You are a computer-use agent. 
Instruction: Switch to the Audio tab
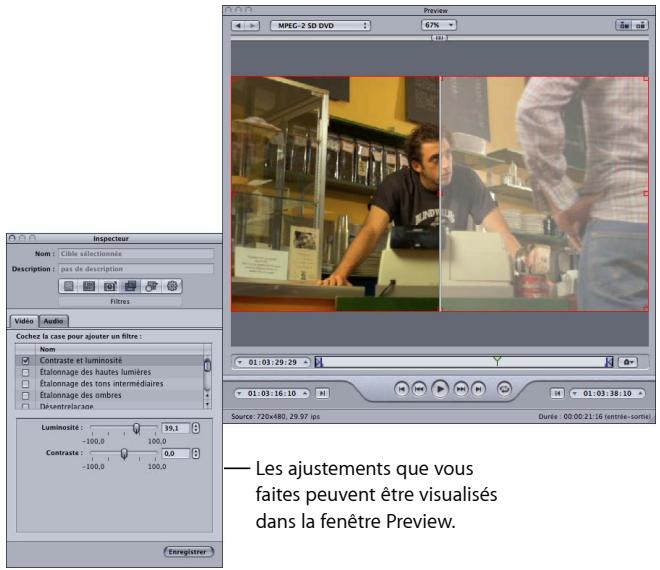[x=53, y=321]
